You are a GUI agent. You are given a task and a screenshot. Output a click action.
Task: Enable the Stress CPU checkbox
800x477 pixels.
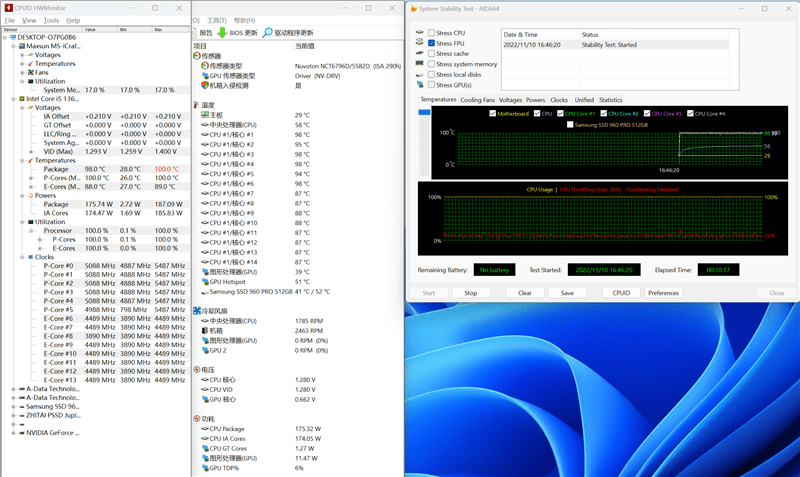(x=432, y=33)
